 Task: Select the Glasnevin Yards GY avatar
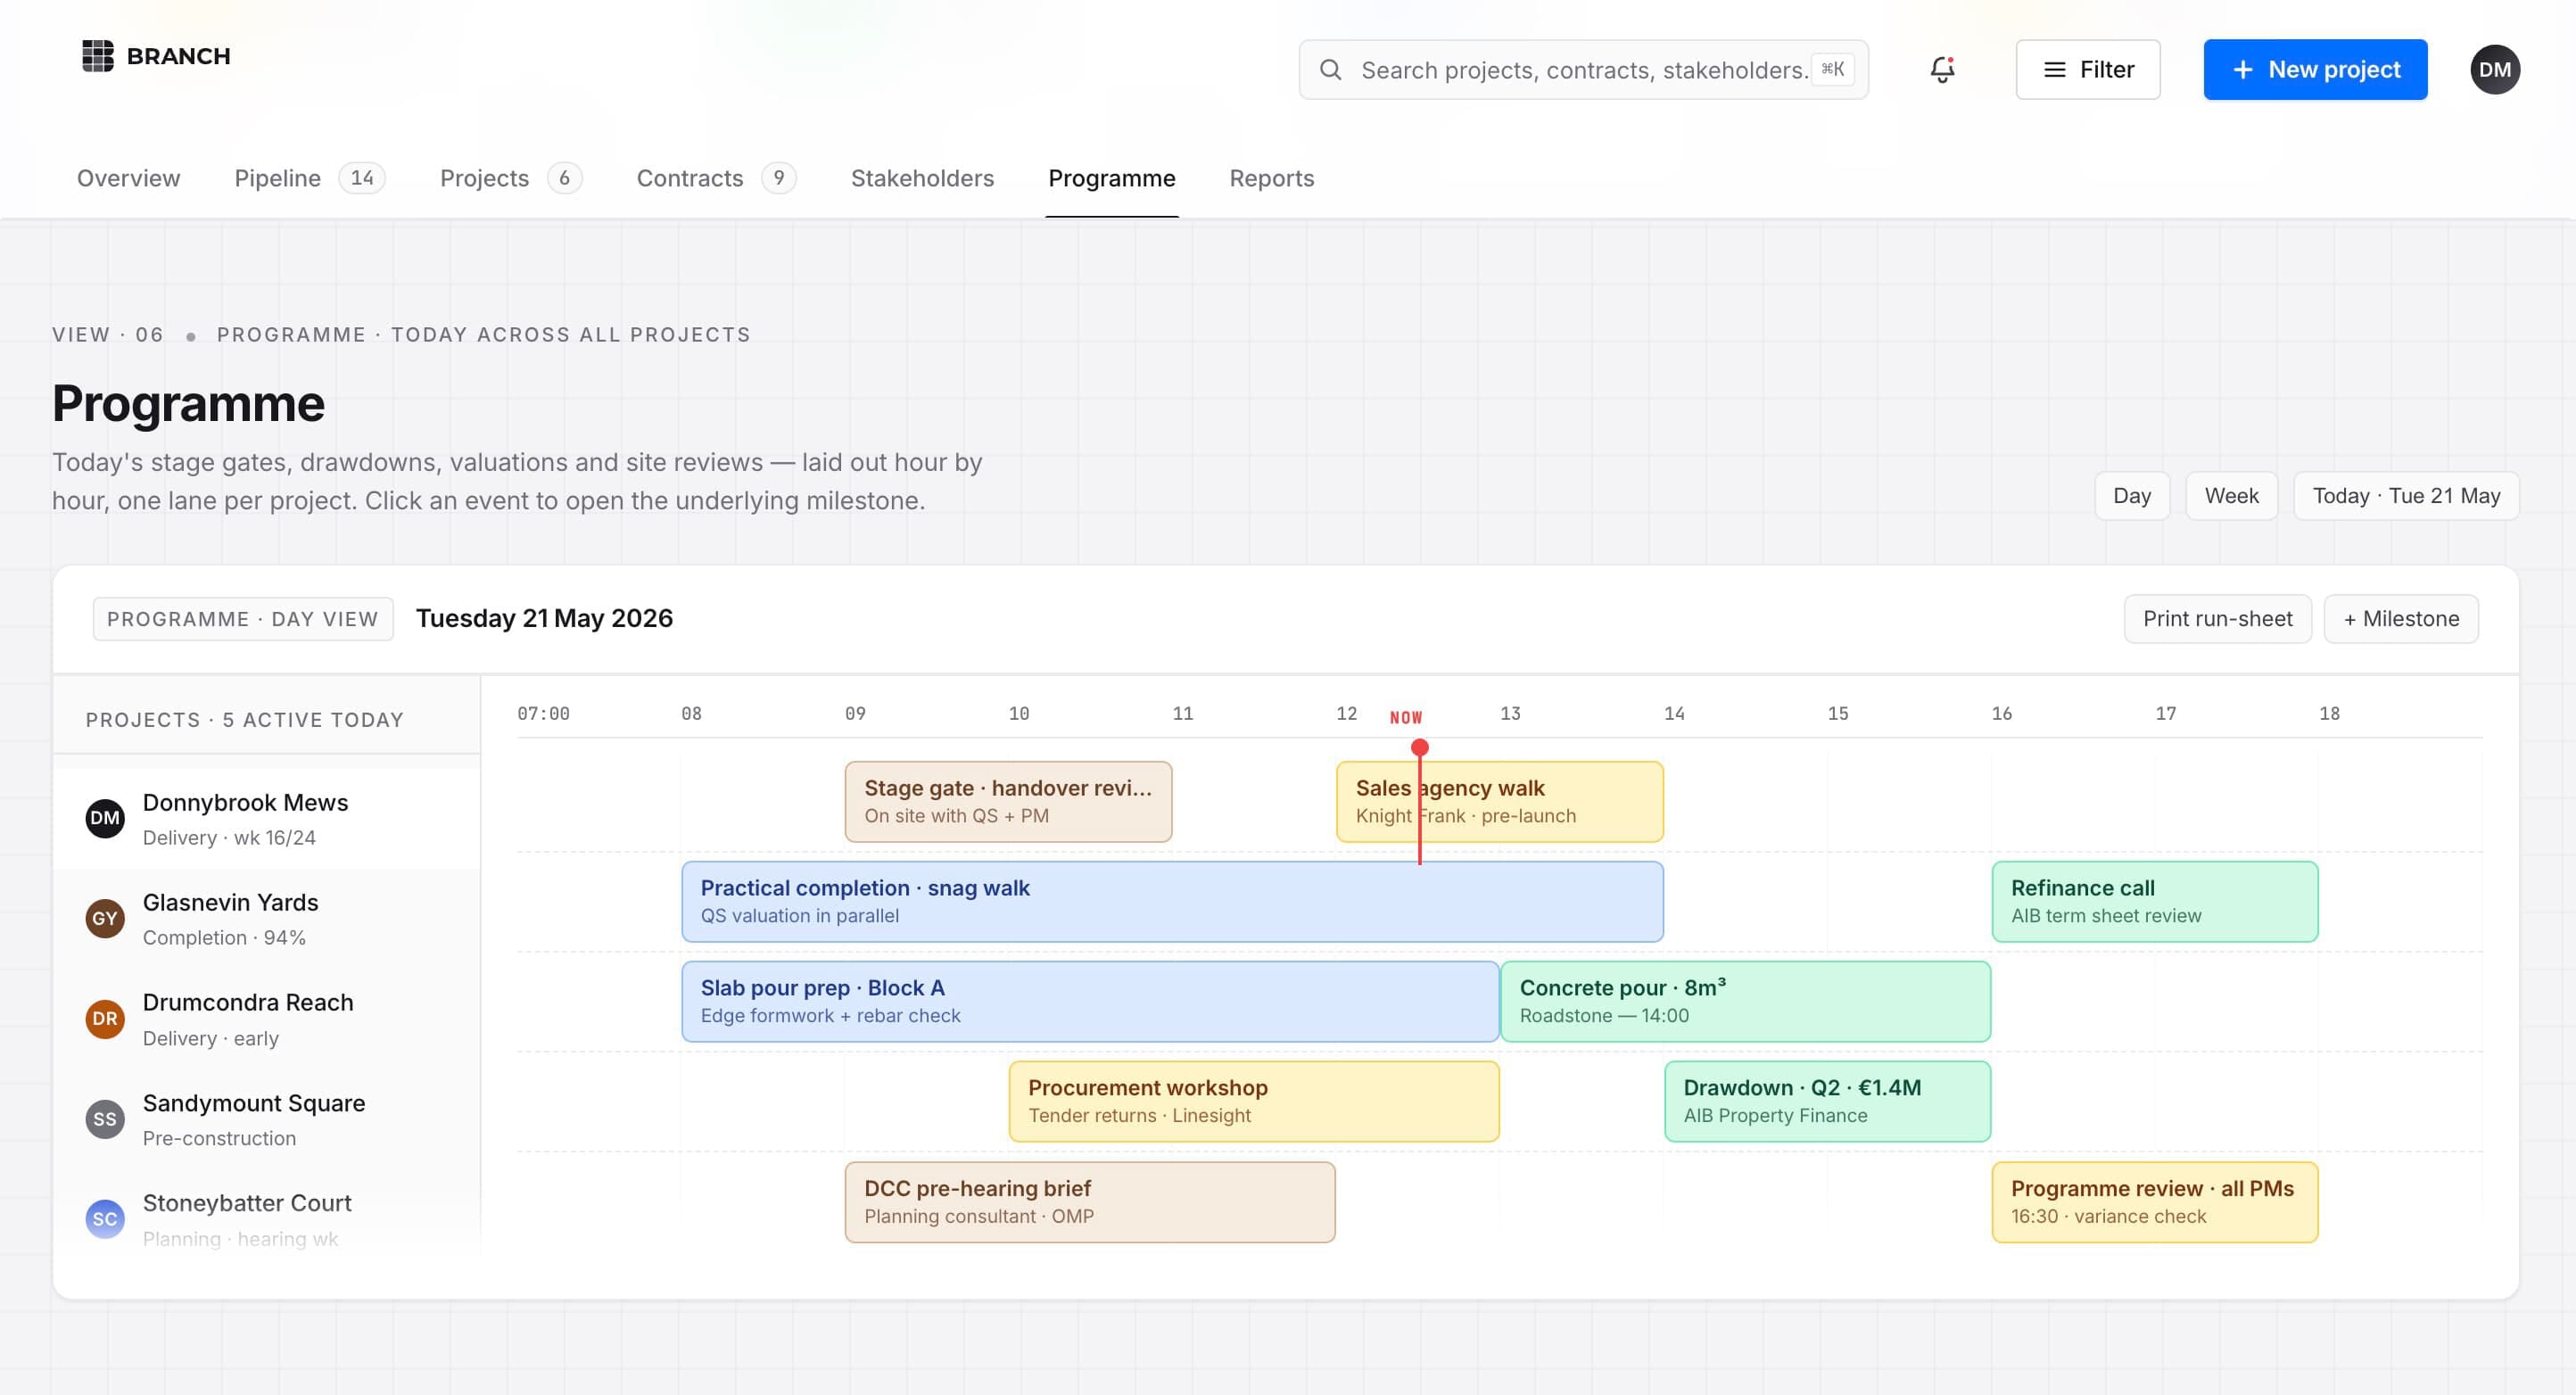coord(105,919)
